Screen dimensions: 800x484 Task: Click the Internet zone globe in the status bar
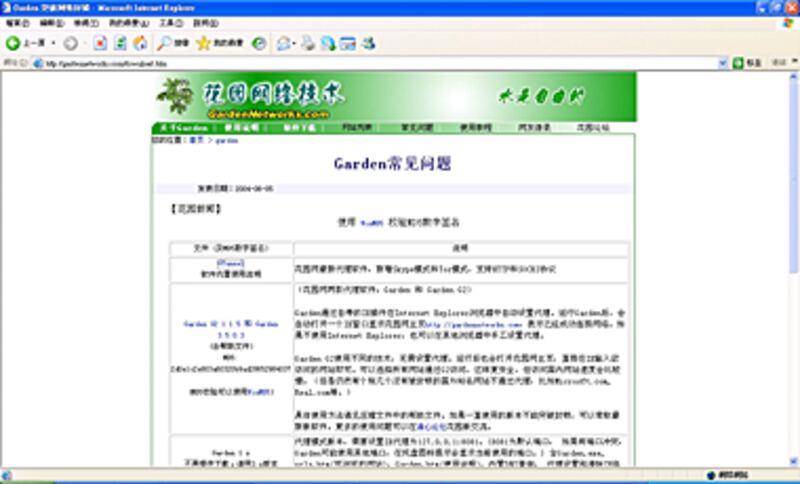click(x=711, y=475)
